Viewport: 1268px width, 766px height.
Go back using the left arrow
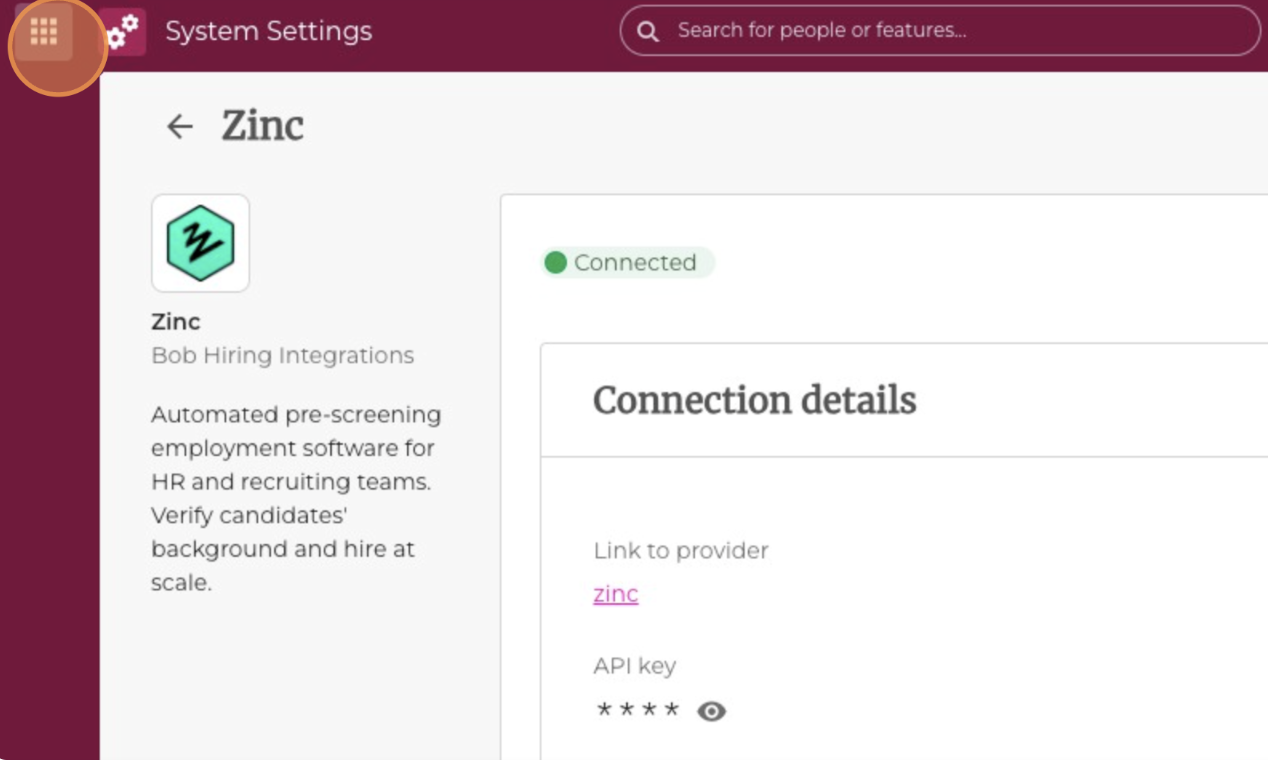[180, 126]
